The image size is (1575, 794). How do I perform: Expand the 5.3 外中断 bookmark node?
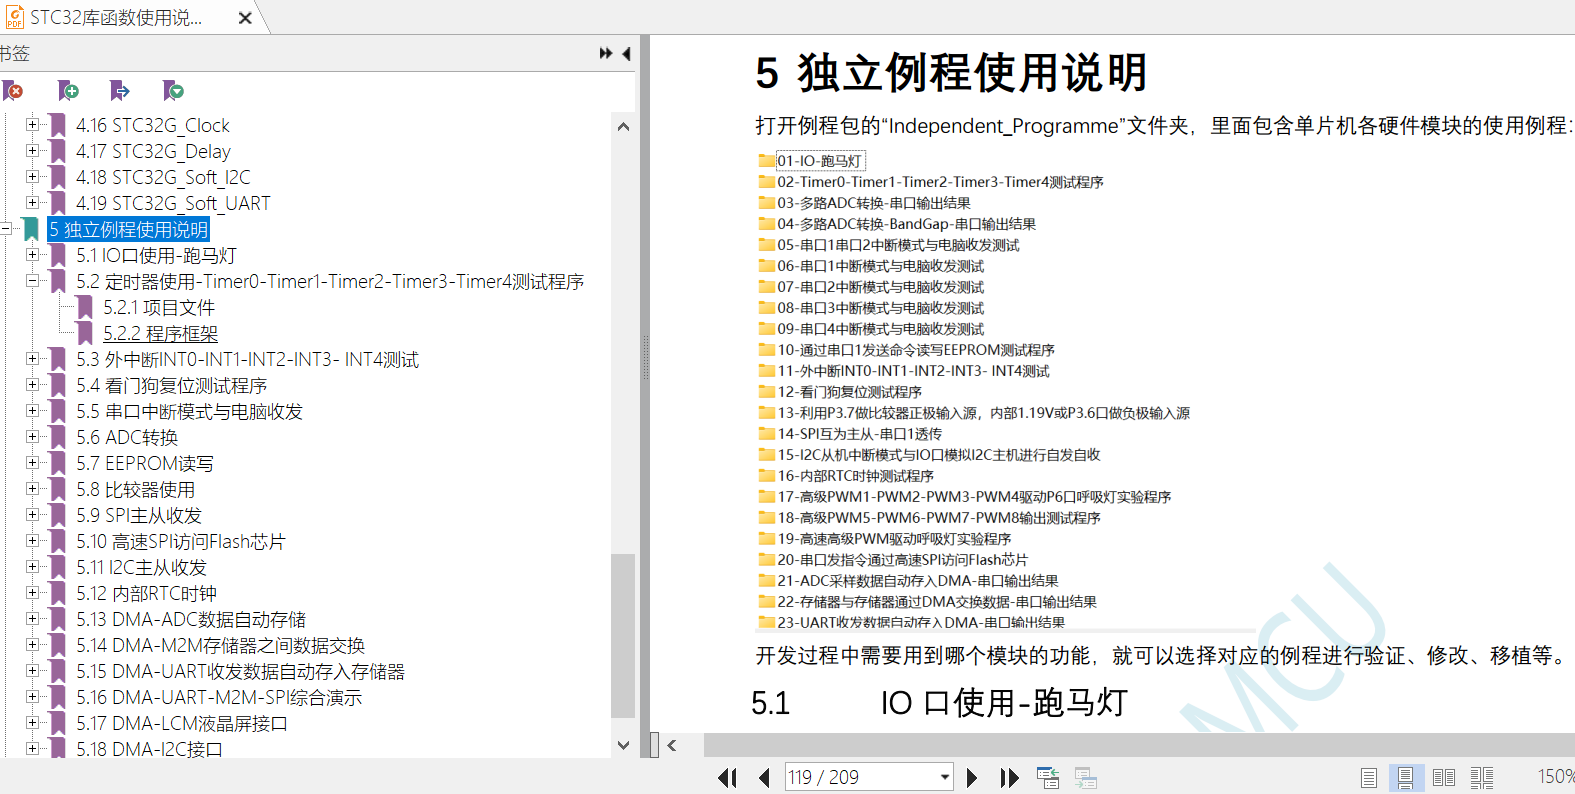[x=32, y=359]
